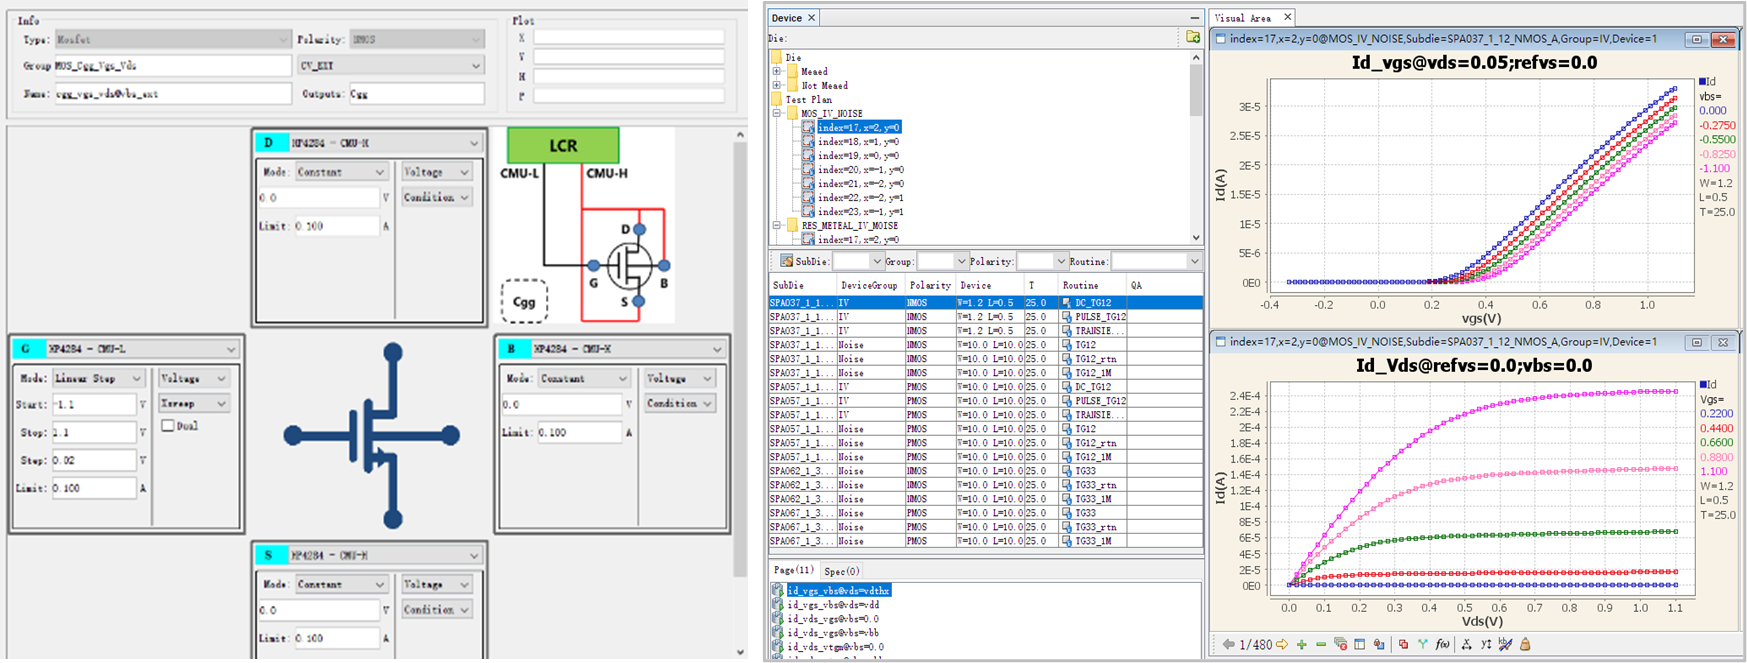Click the green plus add-plot icon
Screen dimensions: 1747x663
pos(1301,645)
